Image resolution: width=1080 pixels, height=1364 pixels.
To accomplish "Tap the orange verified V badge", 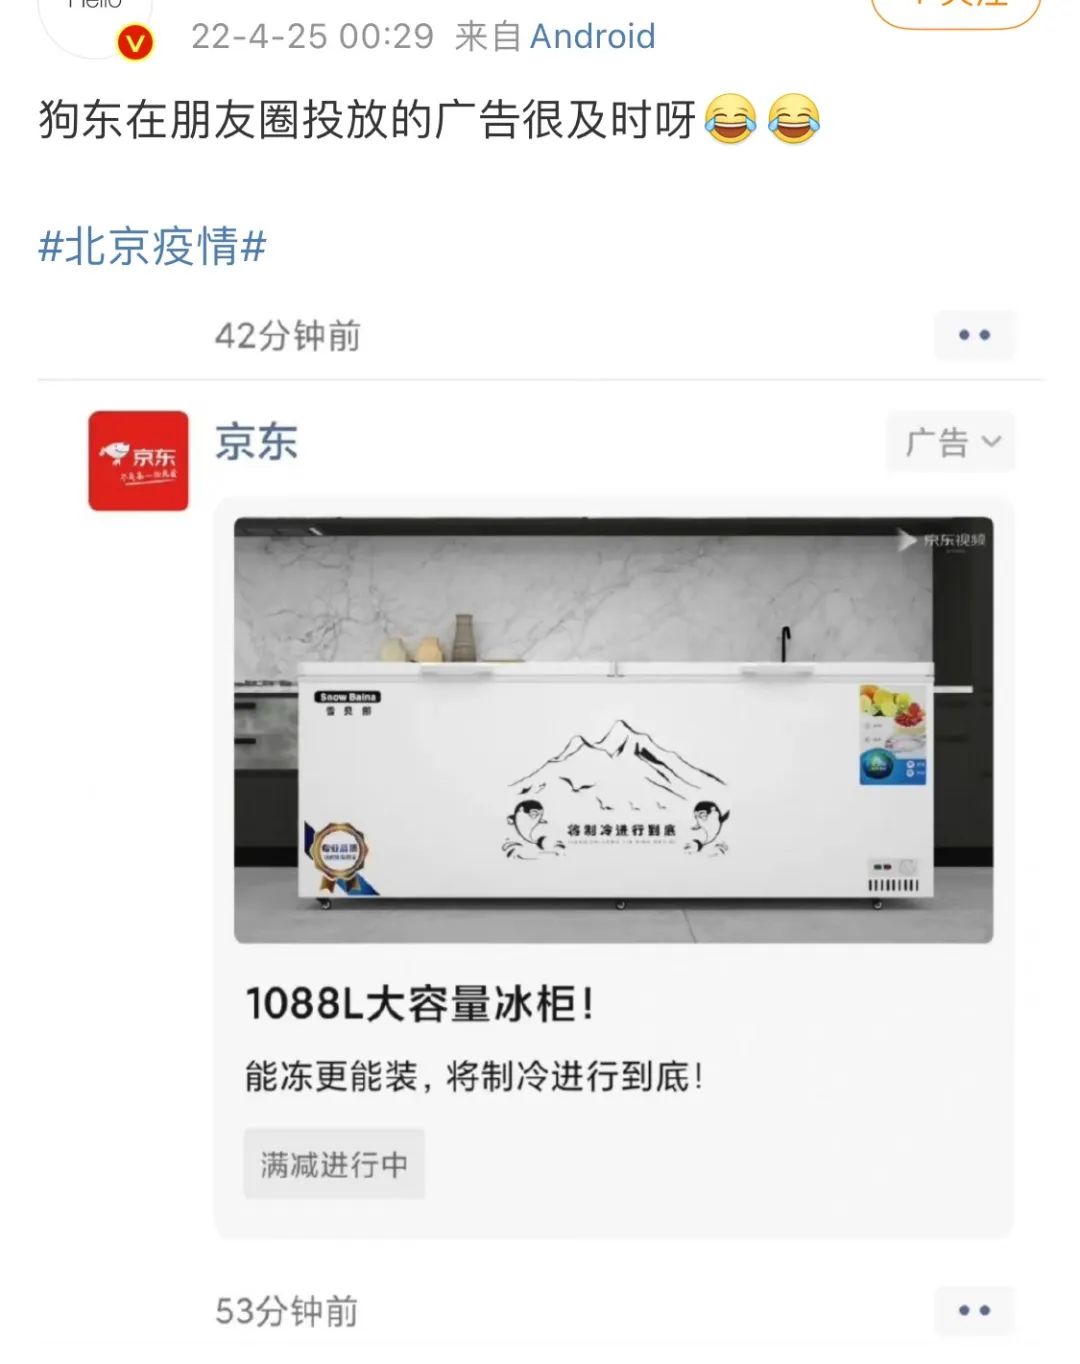I will click(135, 44).
